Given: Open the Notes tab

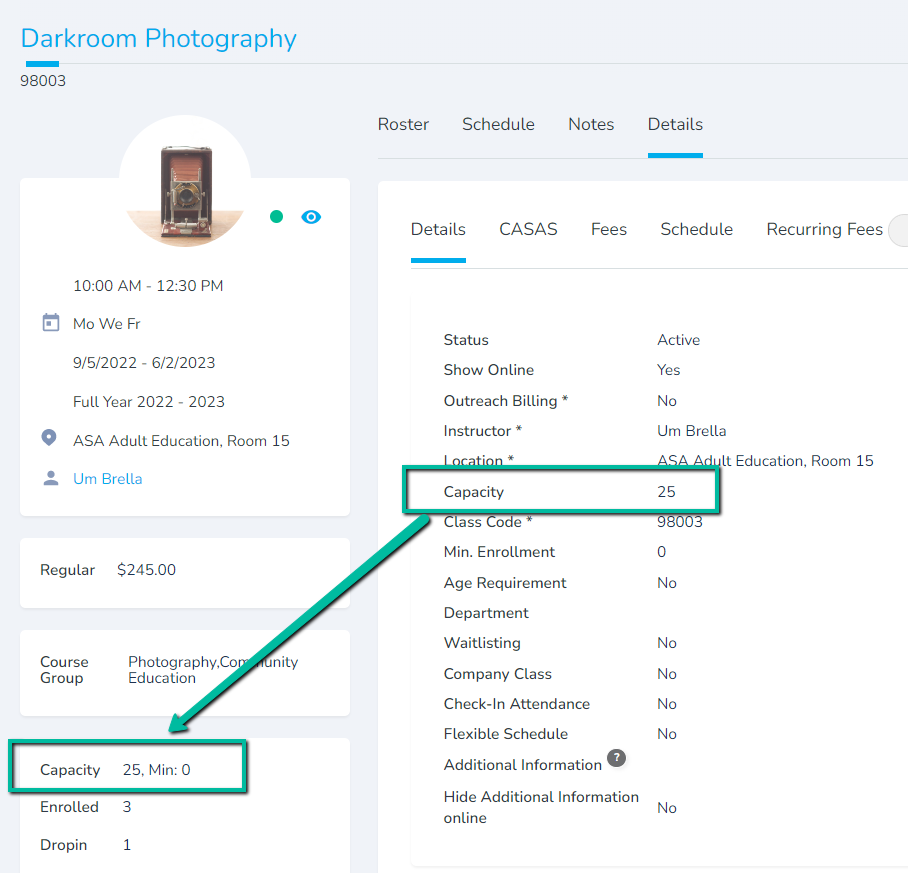Looking at the screenshot, I should click(591, 125).
